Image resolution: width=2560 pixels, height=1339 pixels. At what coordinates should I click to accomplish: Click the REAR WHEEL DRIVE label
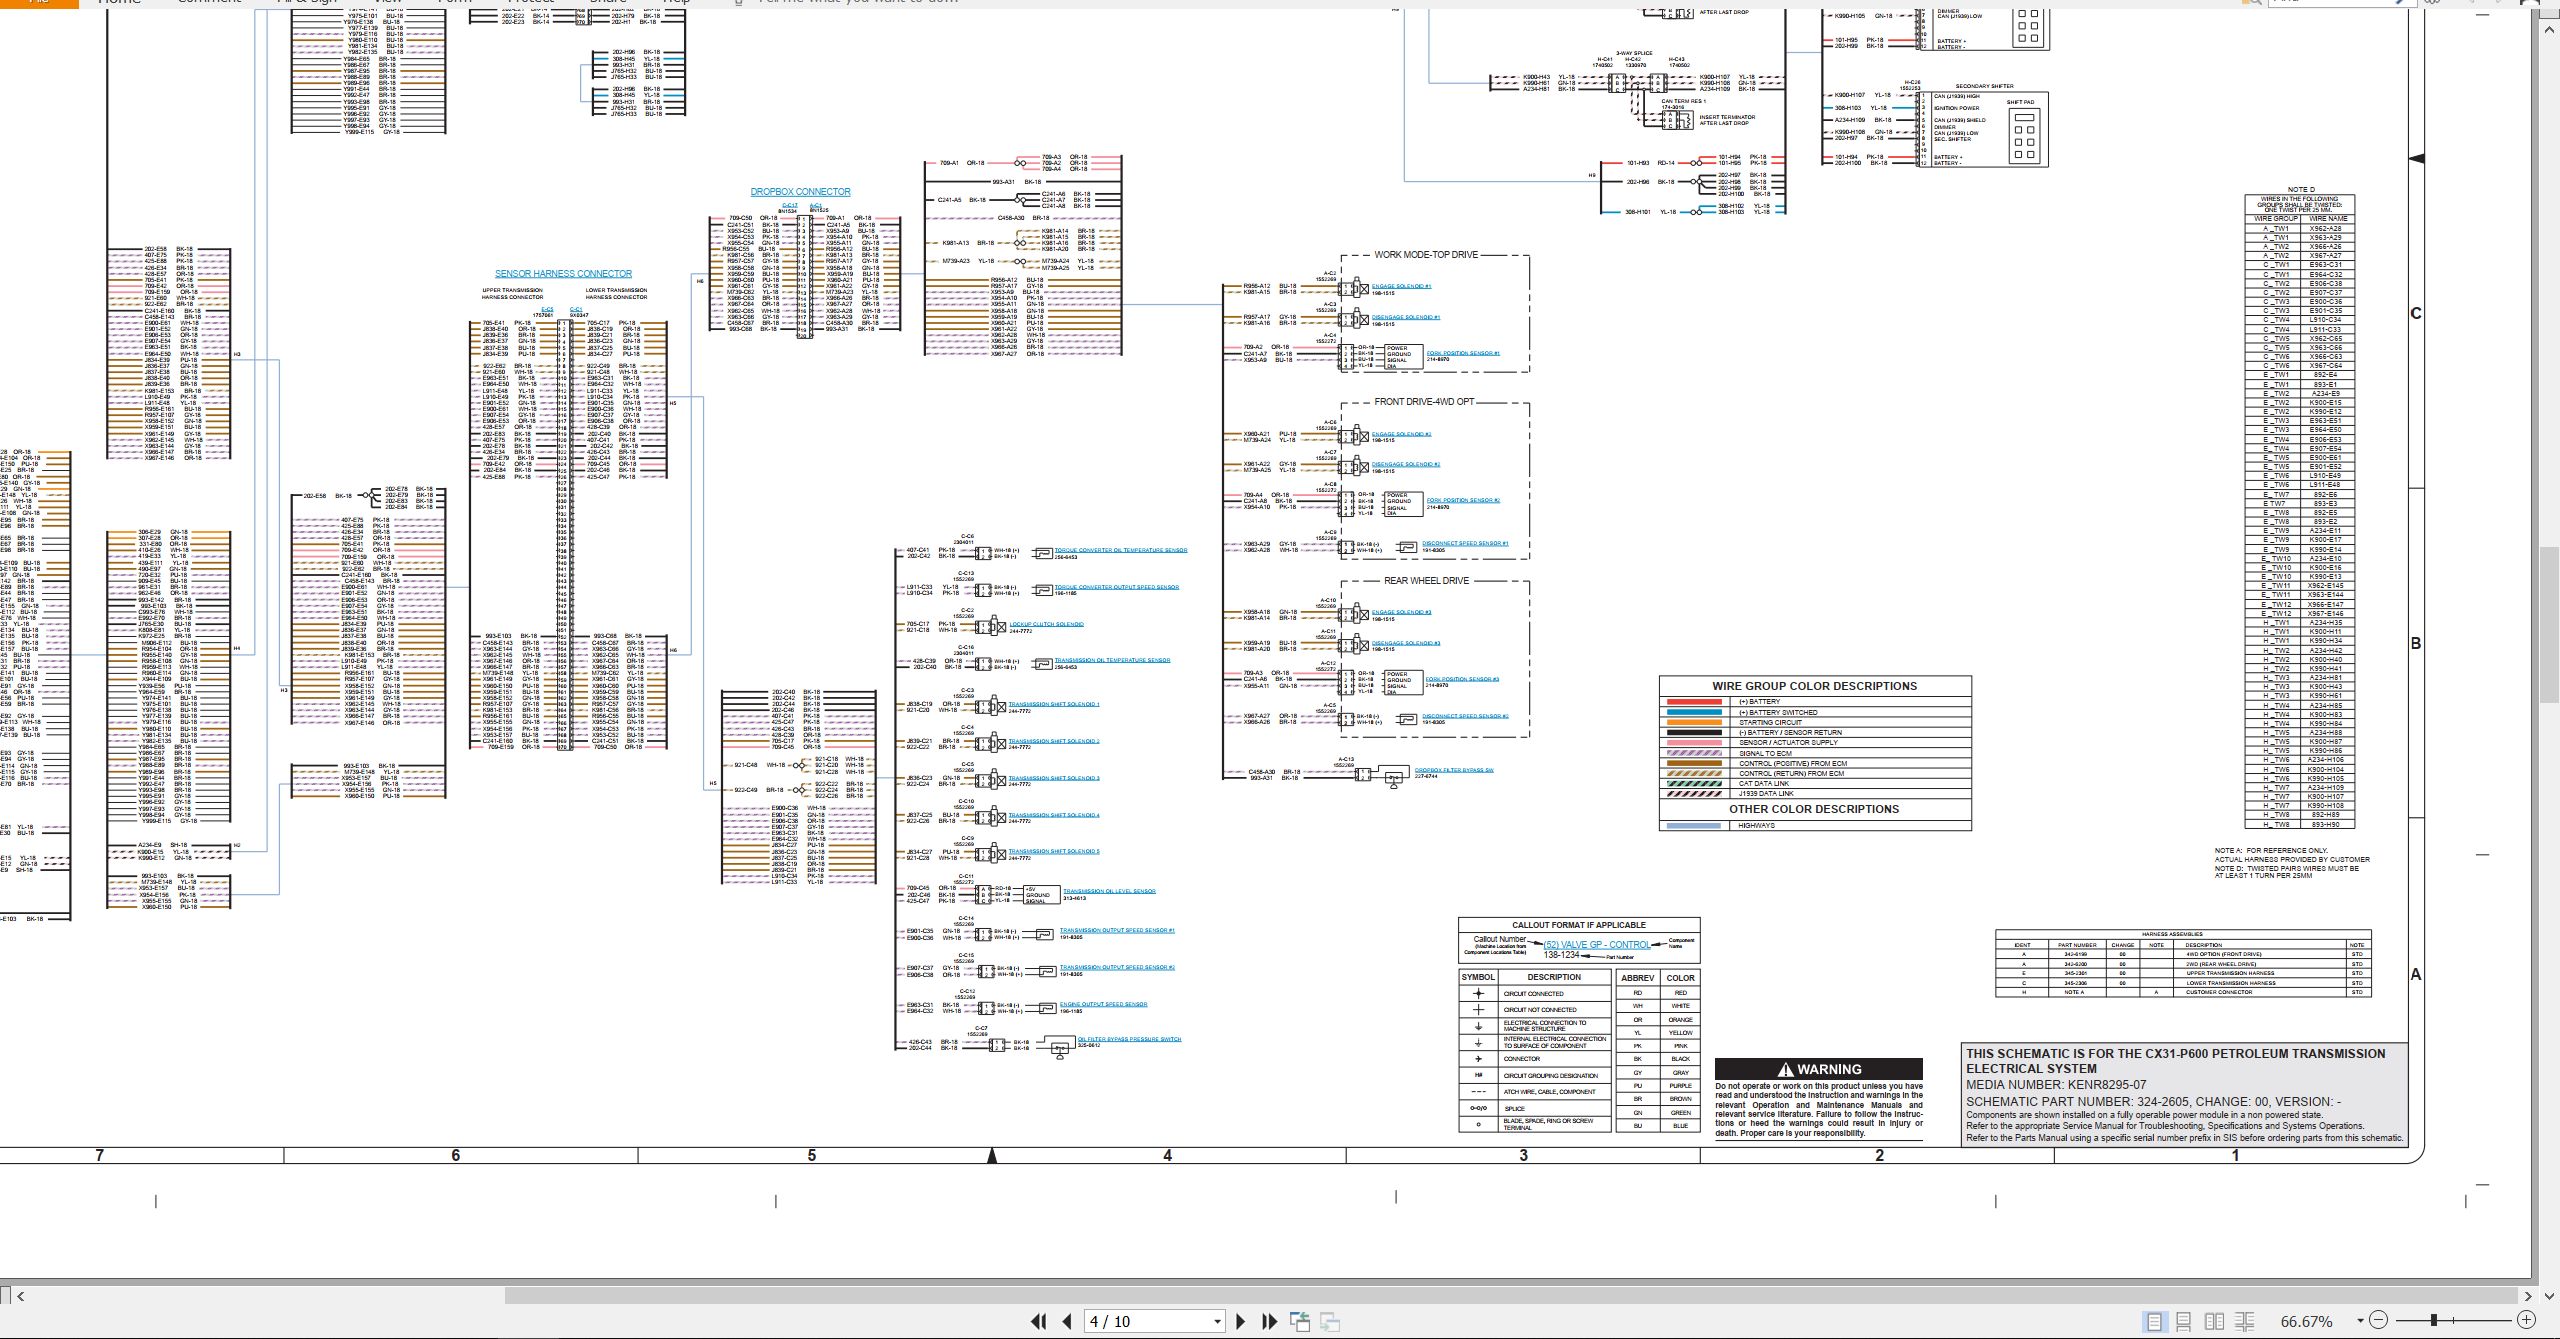(1426, 581)
